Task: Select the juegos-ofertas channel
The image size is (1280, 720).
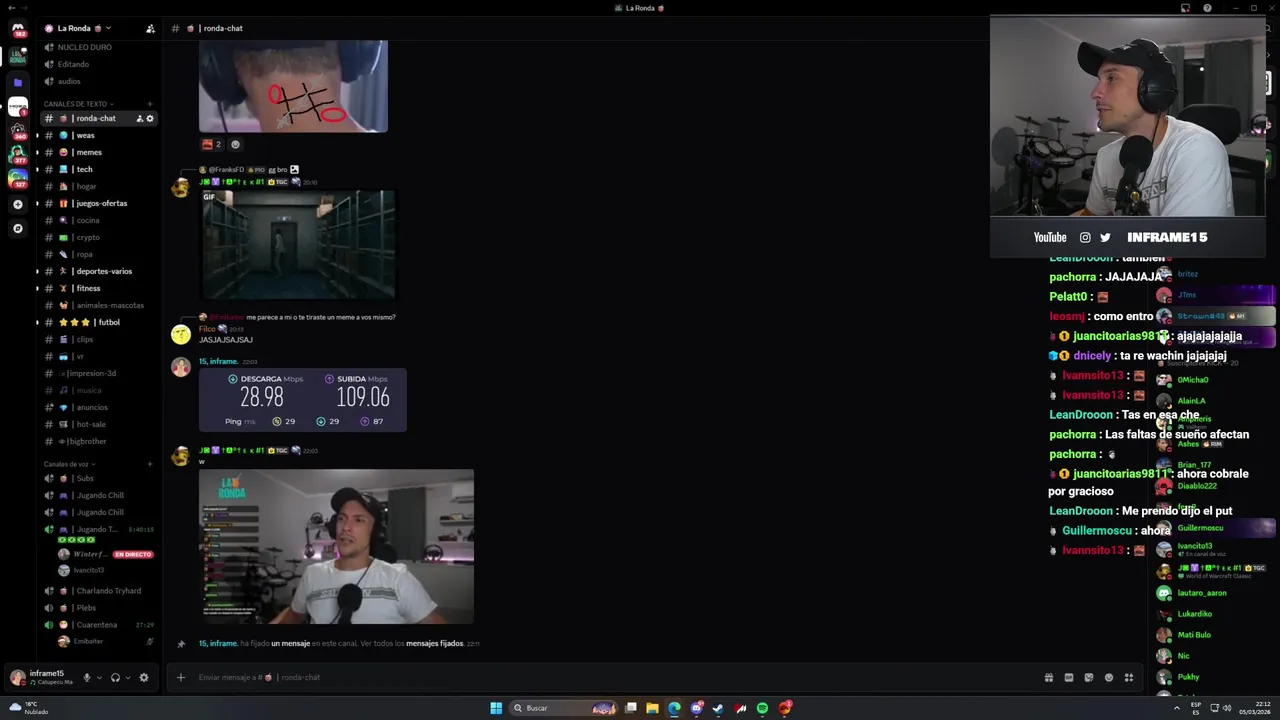Action: point(98,203)
